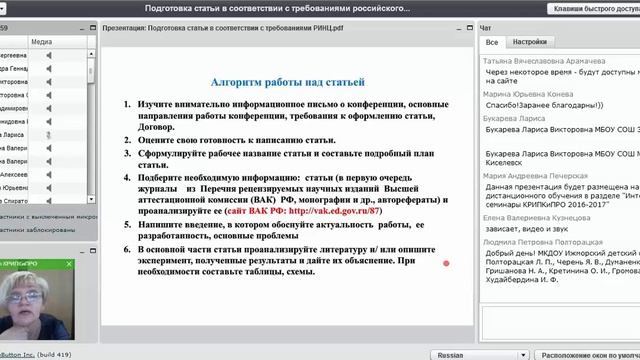640x360 pixels.
Task: Open the Расположение окон layout dropdown
Action: click(x=587, y=355)
